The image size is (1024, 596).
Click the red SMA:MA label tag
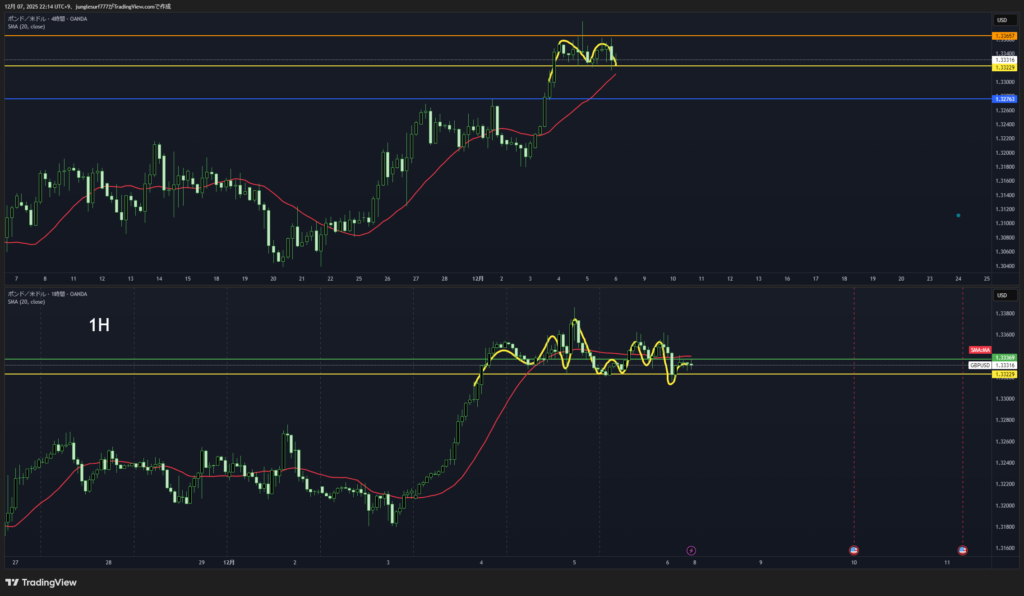click(x=980, y=350)
